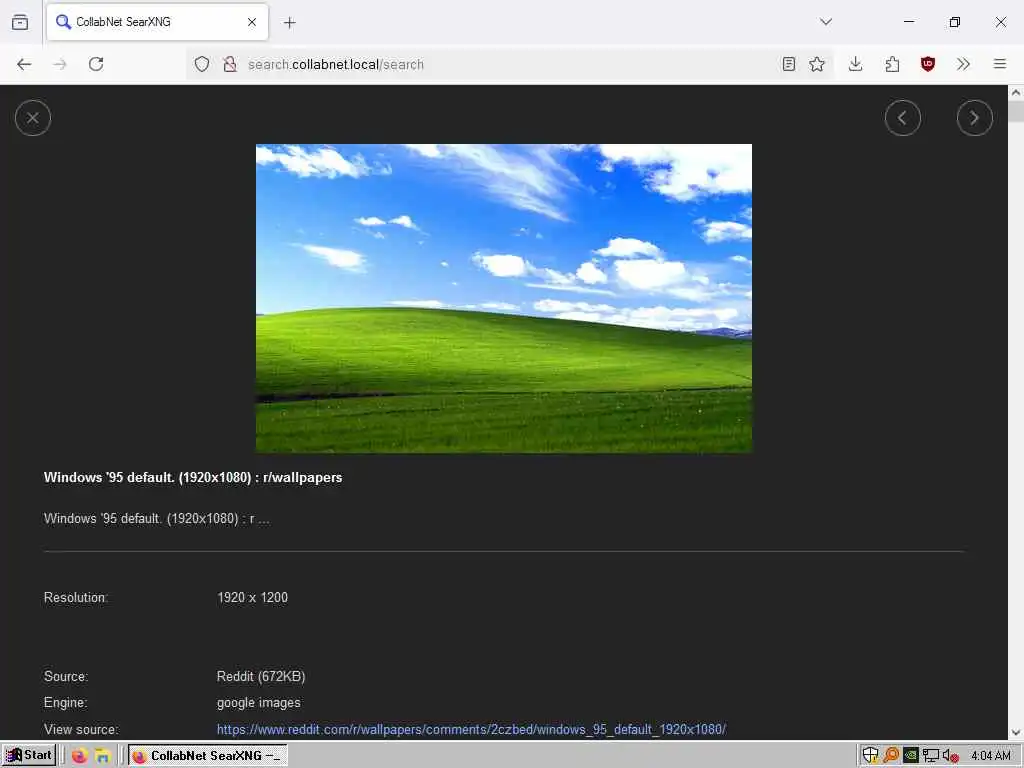The height and width of the screenshot is (768, 1024).
Task: Reload the current page
Action: pos(96,64)
